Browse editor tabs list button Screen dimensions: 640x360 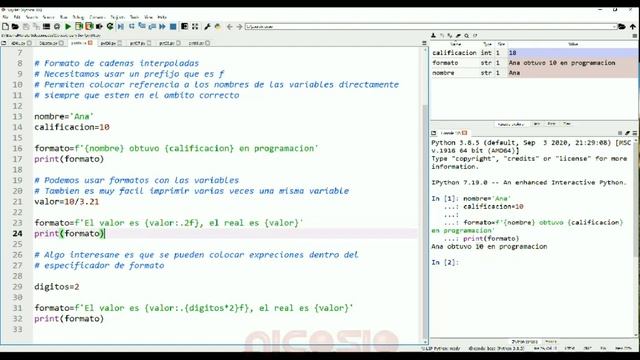tap(4, 43)
